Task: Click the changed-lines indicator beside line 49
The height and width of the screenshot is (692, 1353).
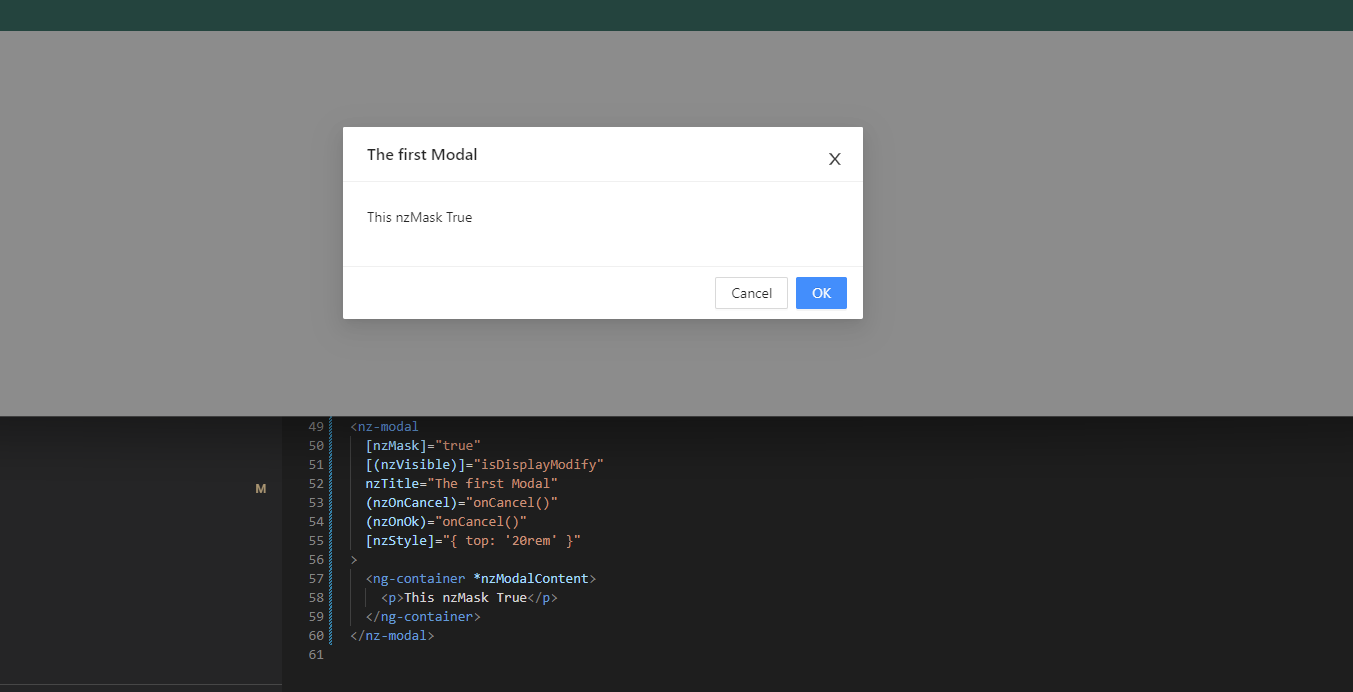Action: (332, 426)
